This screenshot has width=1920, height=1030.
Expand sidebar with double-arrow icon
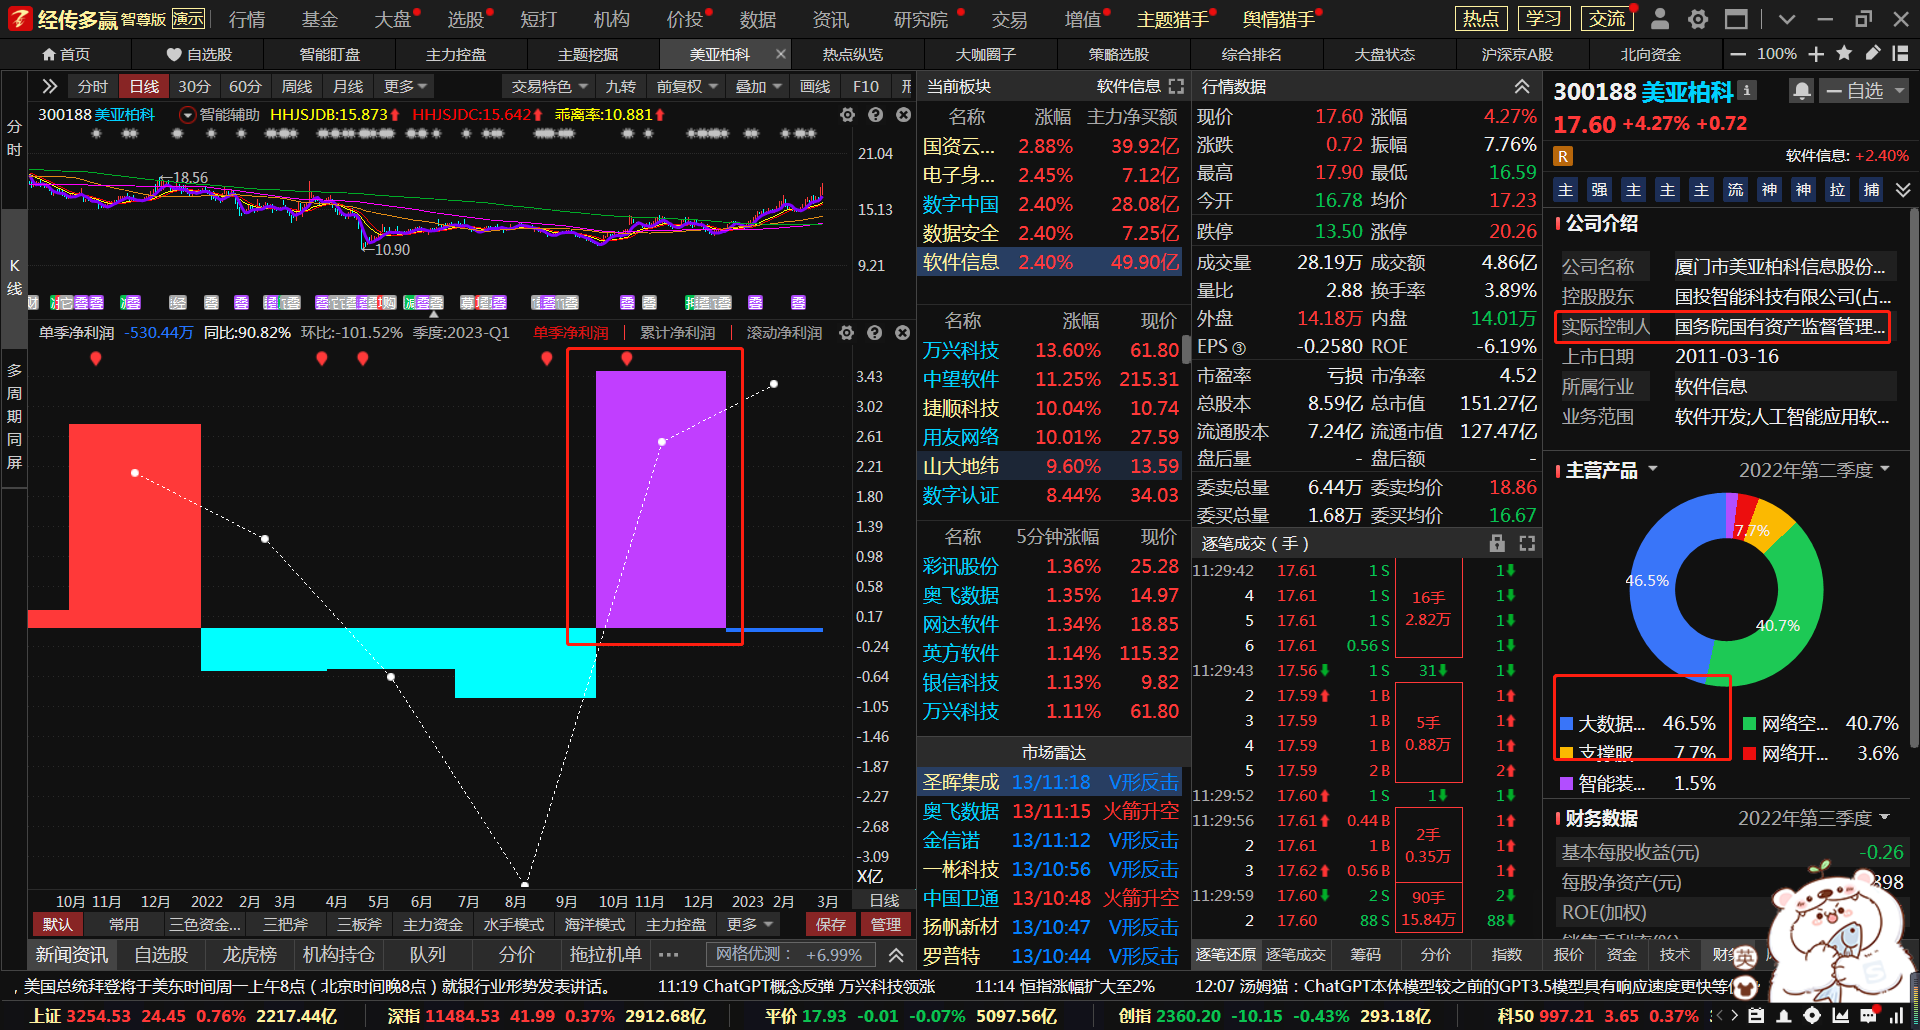point(49,87)
